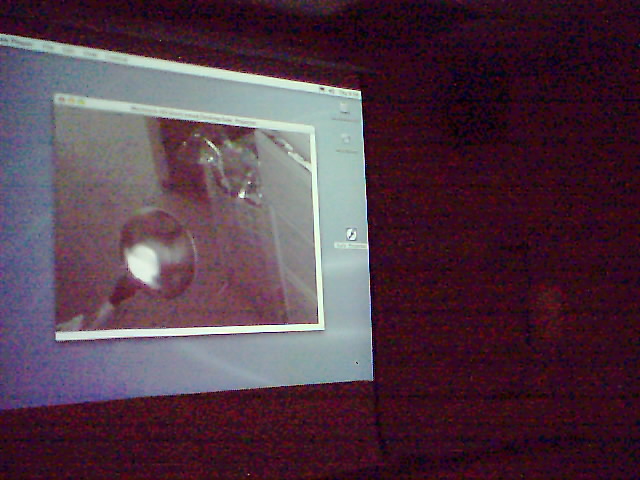640x480 pixels.
Task: Click the selected label under the round desktop icon
Action: point(351,245)
